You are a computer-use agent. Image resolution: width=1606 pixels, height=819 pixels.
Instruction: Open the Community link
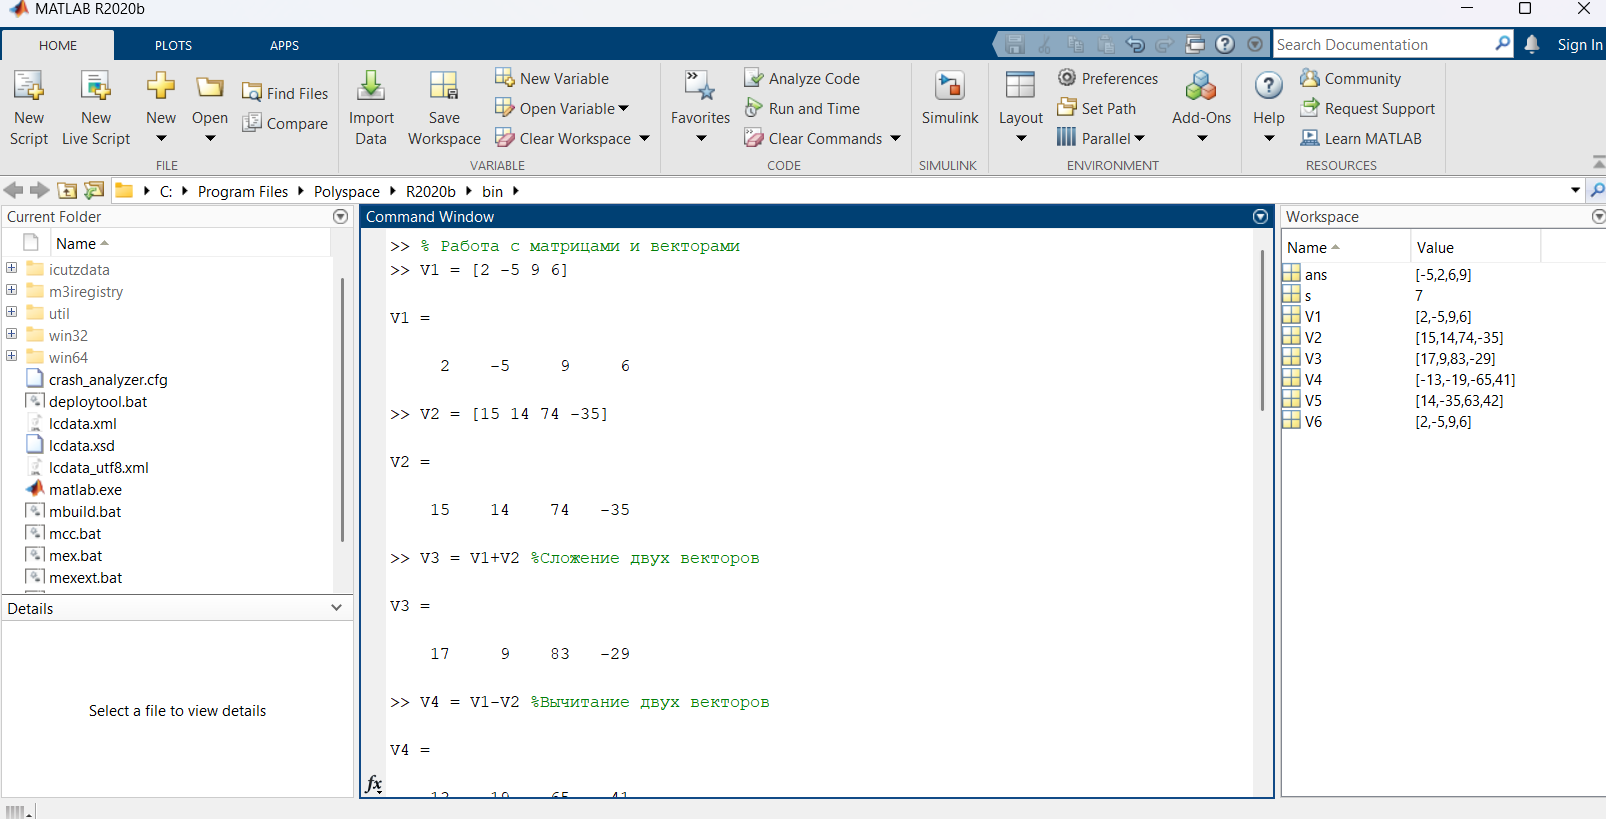point(1351,78)
